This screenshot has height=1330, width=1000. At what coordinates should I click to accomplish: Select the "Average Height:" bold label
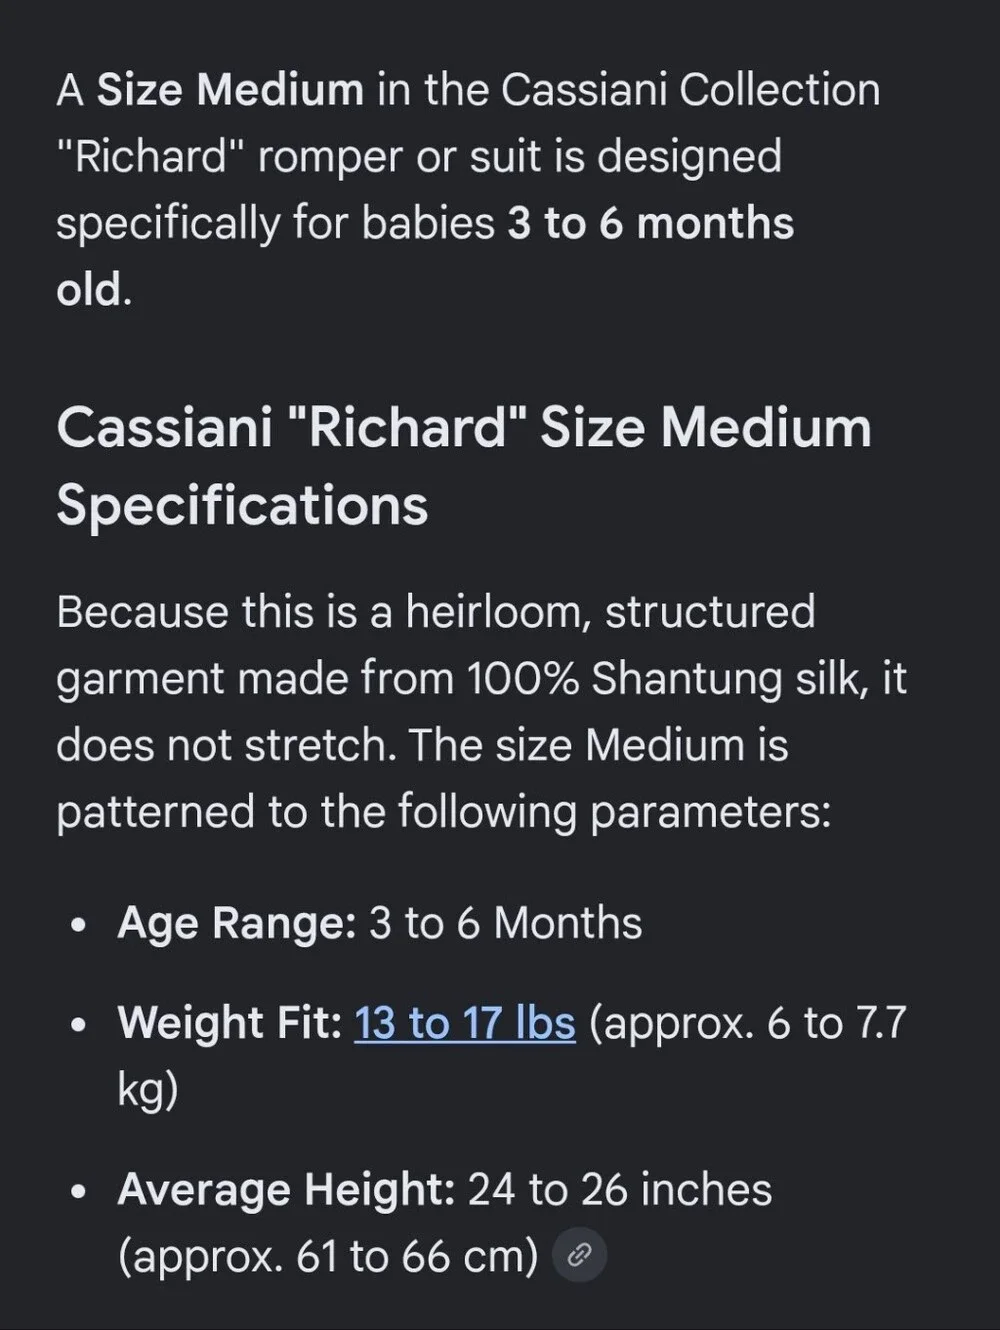[287, 1190]
